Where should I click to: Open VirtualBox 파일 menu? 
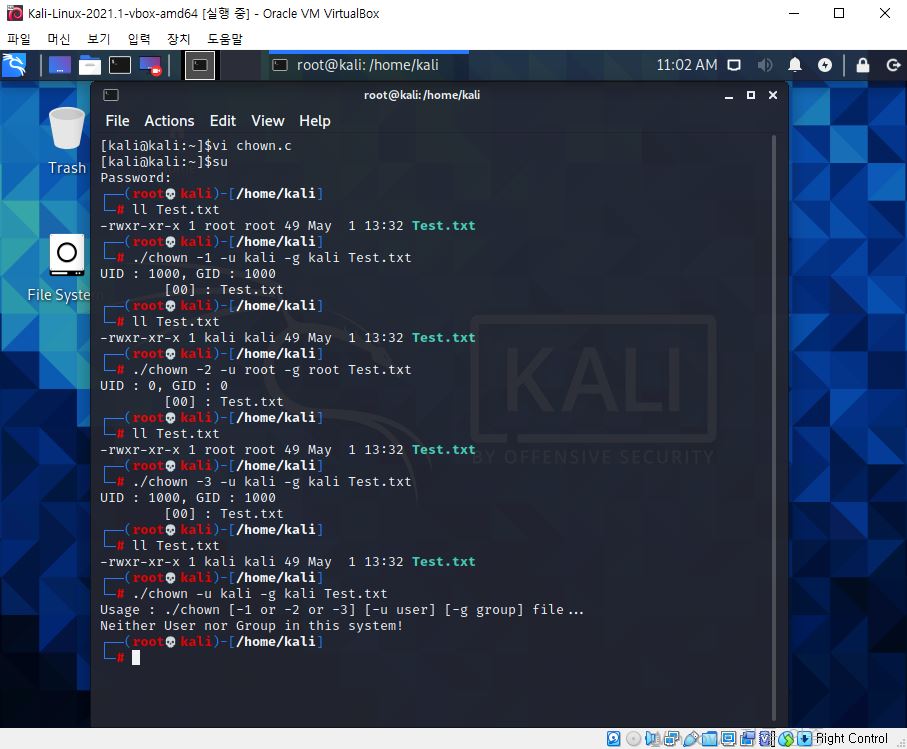(19, 39)
